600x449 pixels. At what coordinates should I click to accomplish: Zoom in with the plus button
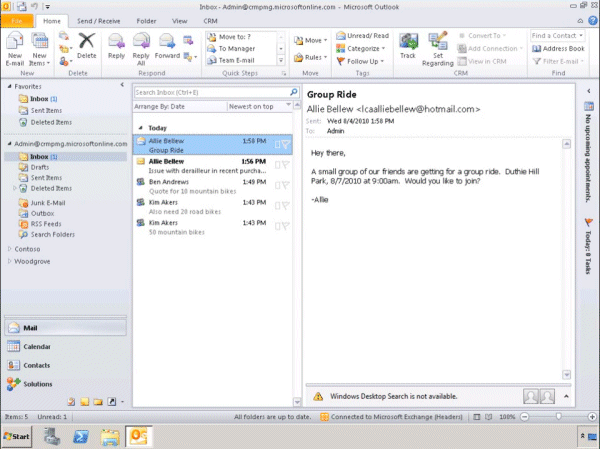[x=592, y=417]
